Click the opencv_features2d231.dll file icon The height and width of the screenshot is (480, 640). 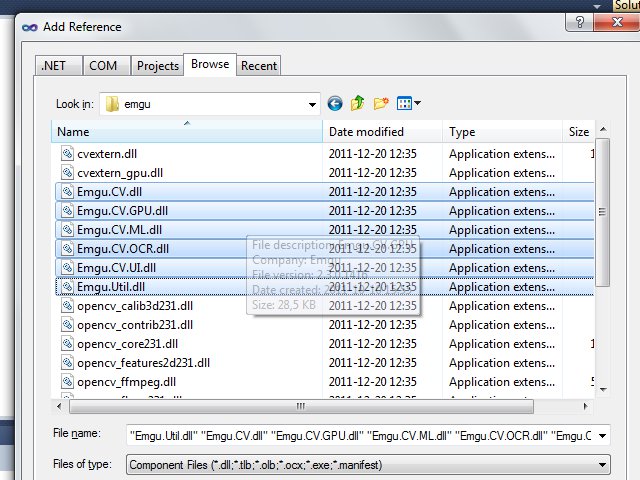coord(67,363)
